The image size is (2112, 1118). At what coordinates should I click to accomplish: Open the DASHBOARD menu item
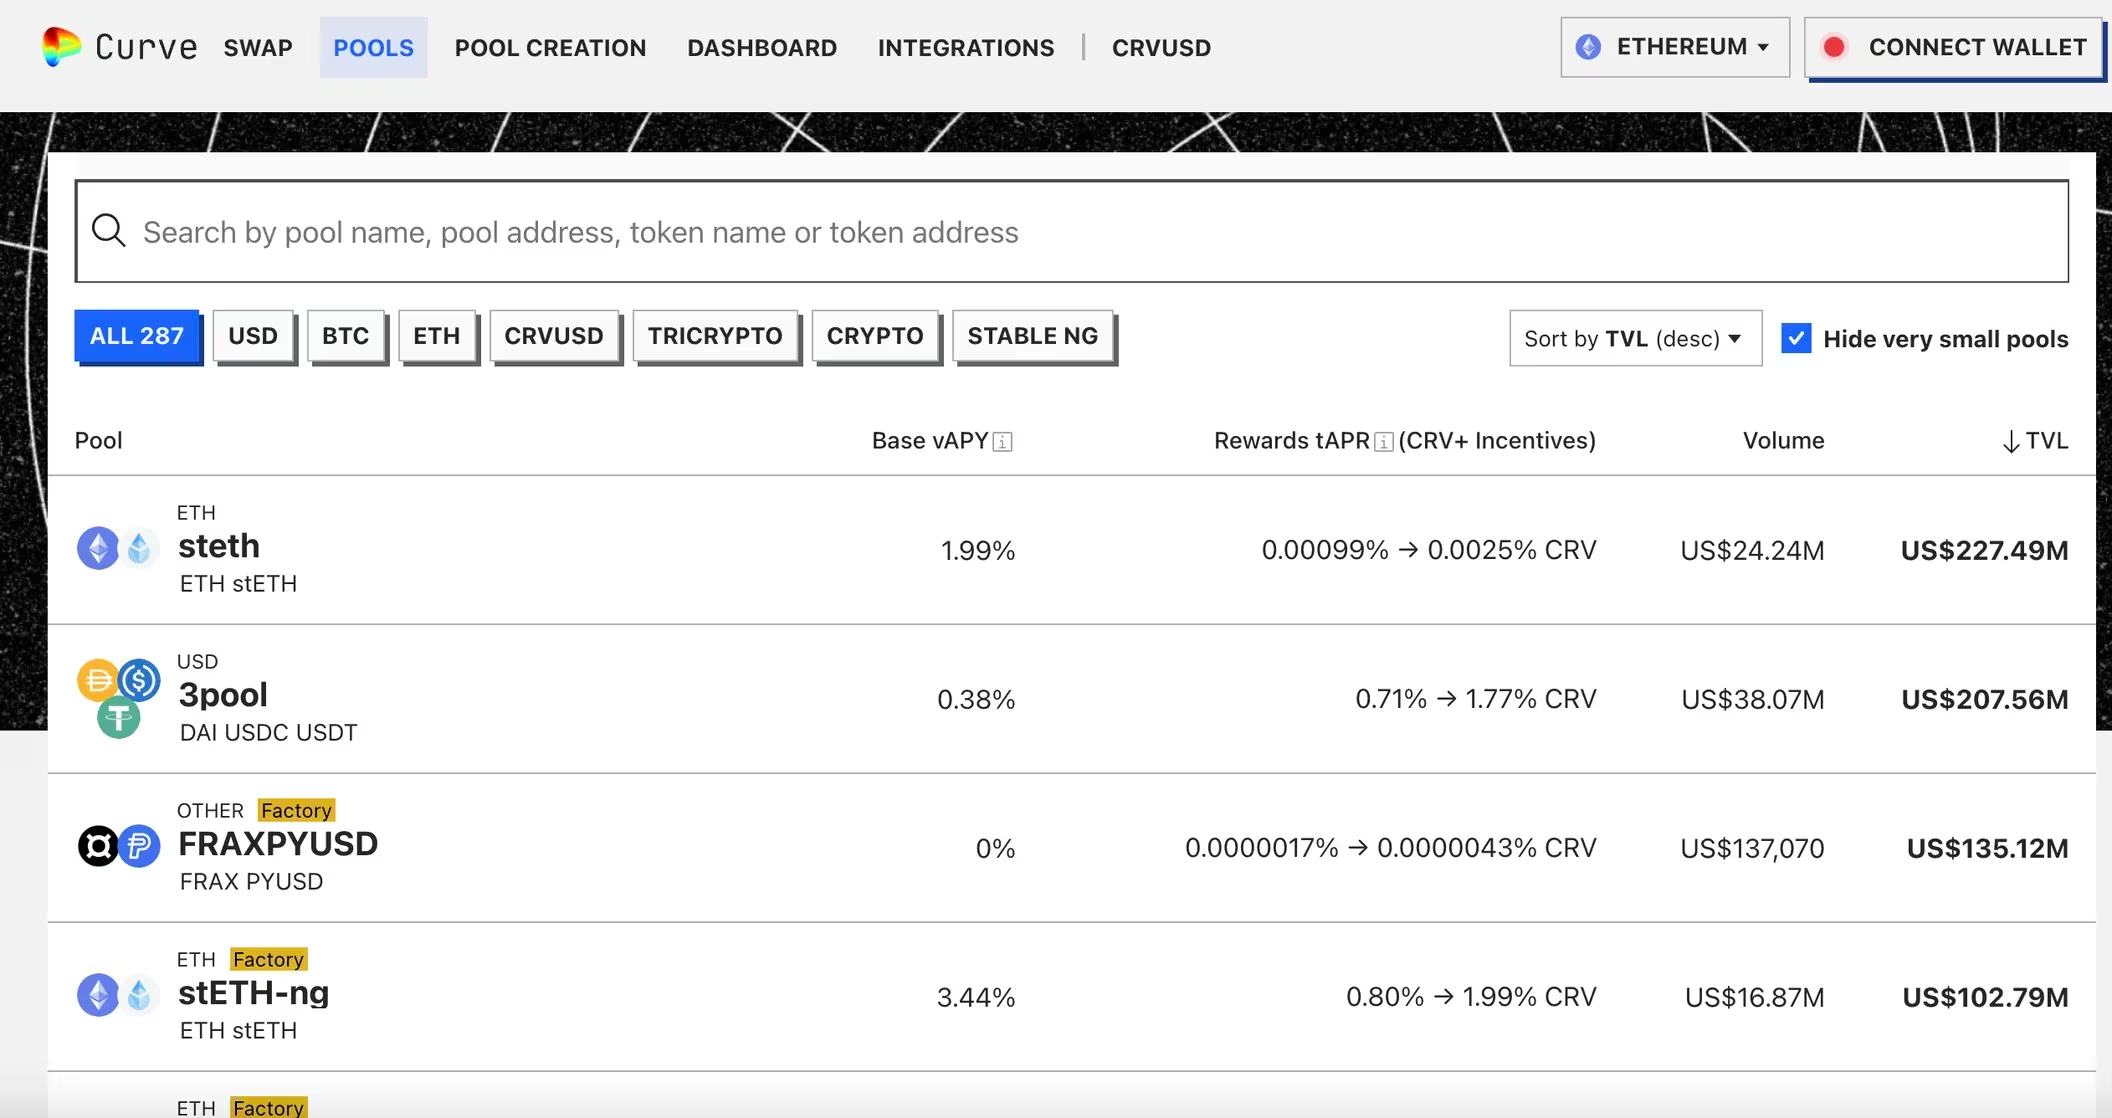762,47
